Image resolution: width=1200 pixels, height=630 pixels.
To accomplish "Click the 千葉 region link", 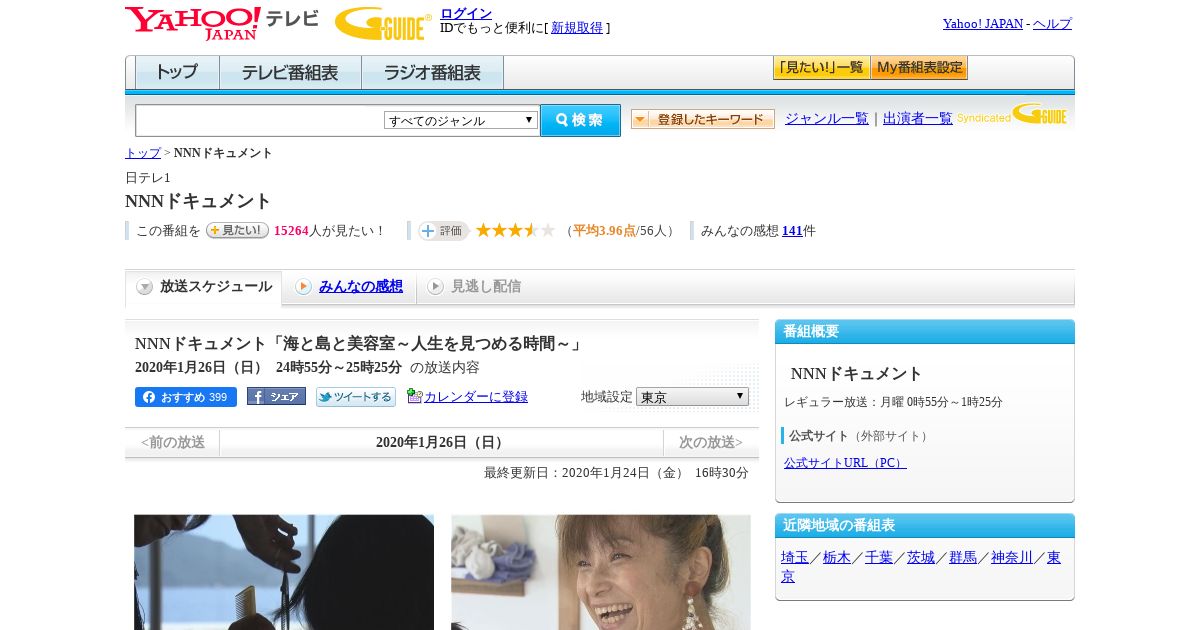I will click(879, 558).
